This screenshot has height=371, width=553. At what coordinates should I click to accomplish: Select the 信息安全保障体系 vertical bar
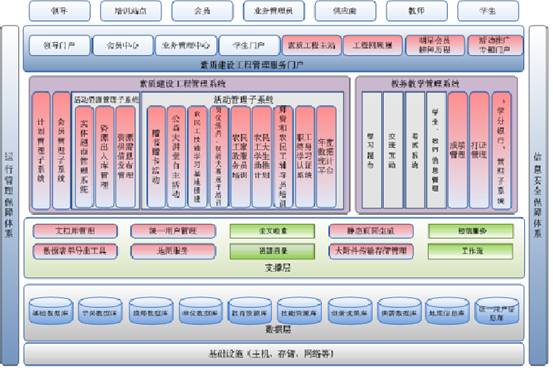click(x=538, y=195)
